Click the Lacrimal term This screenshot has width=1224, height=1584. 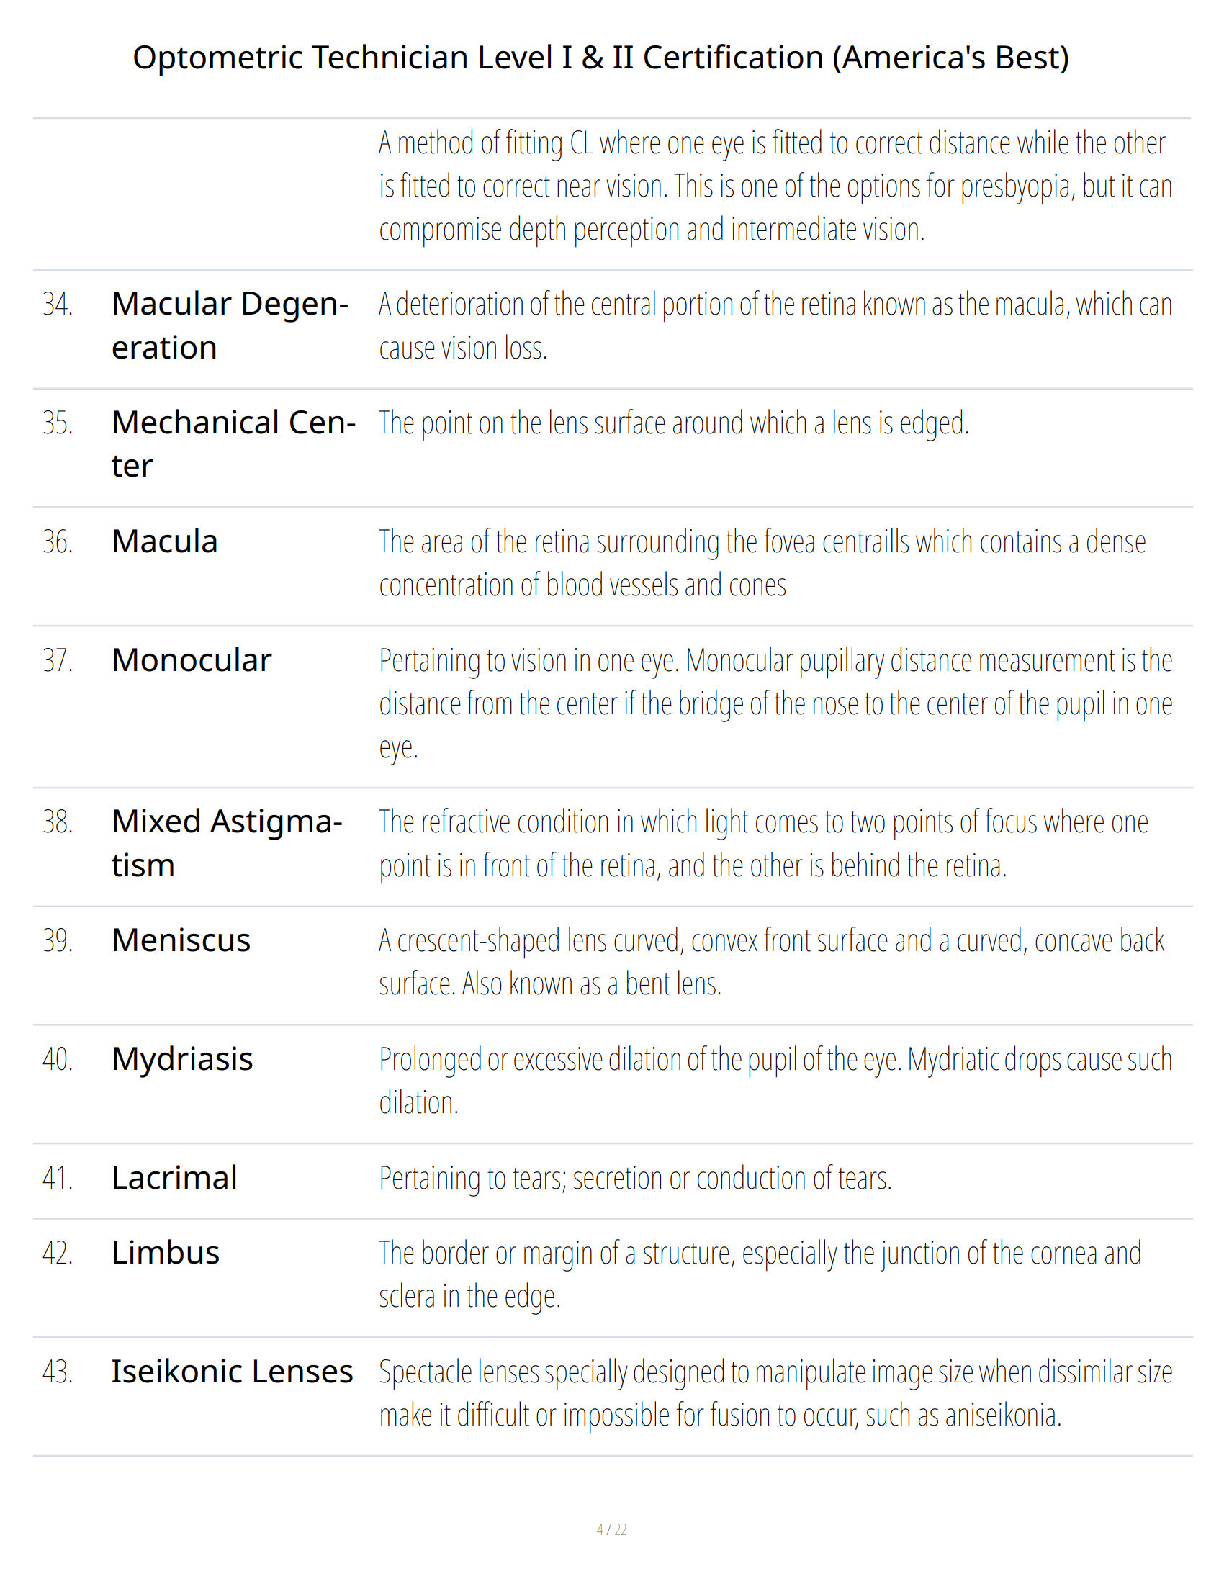click(x=174, y=1178)
